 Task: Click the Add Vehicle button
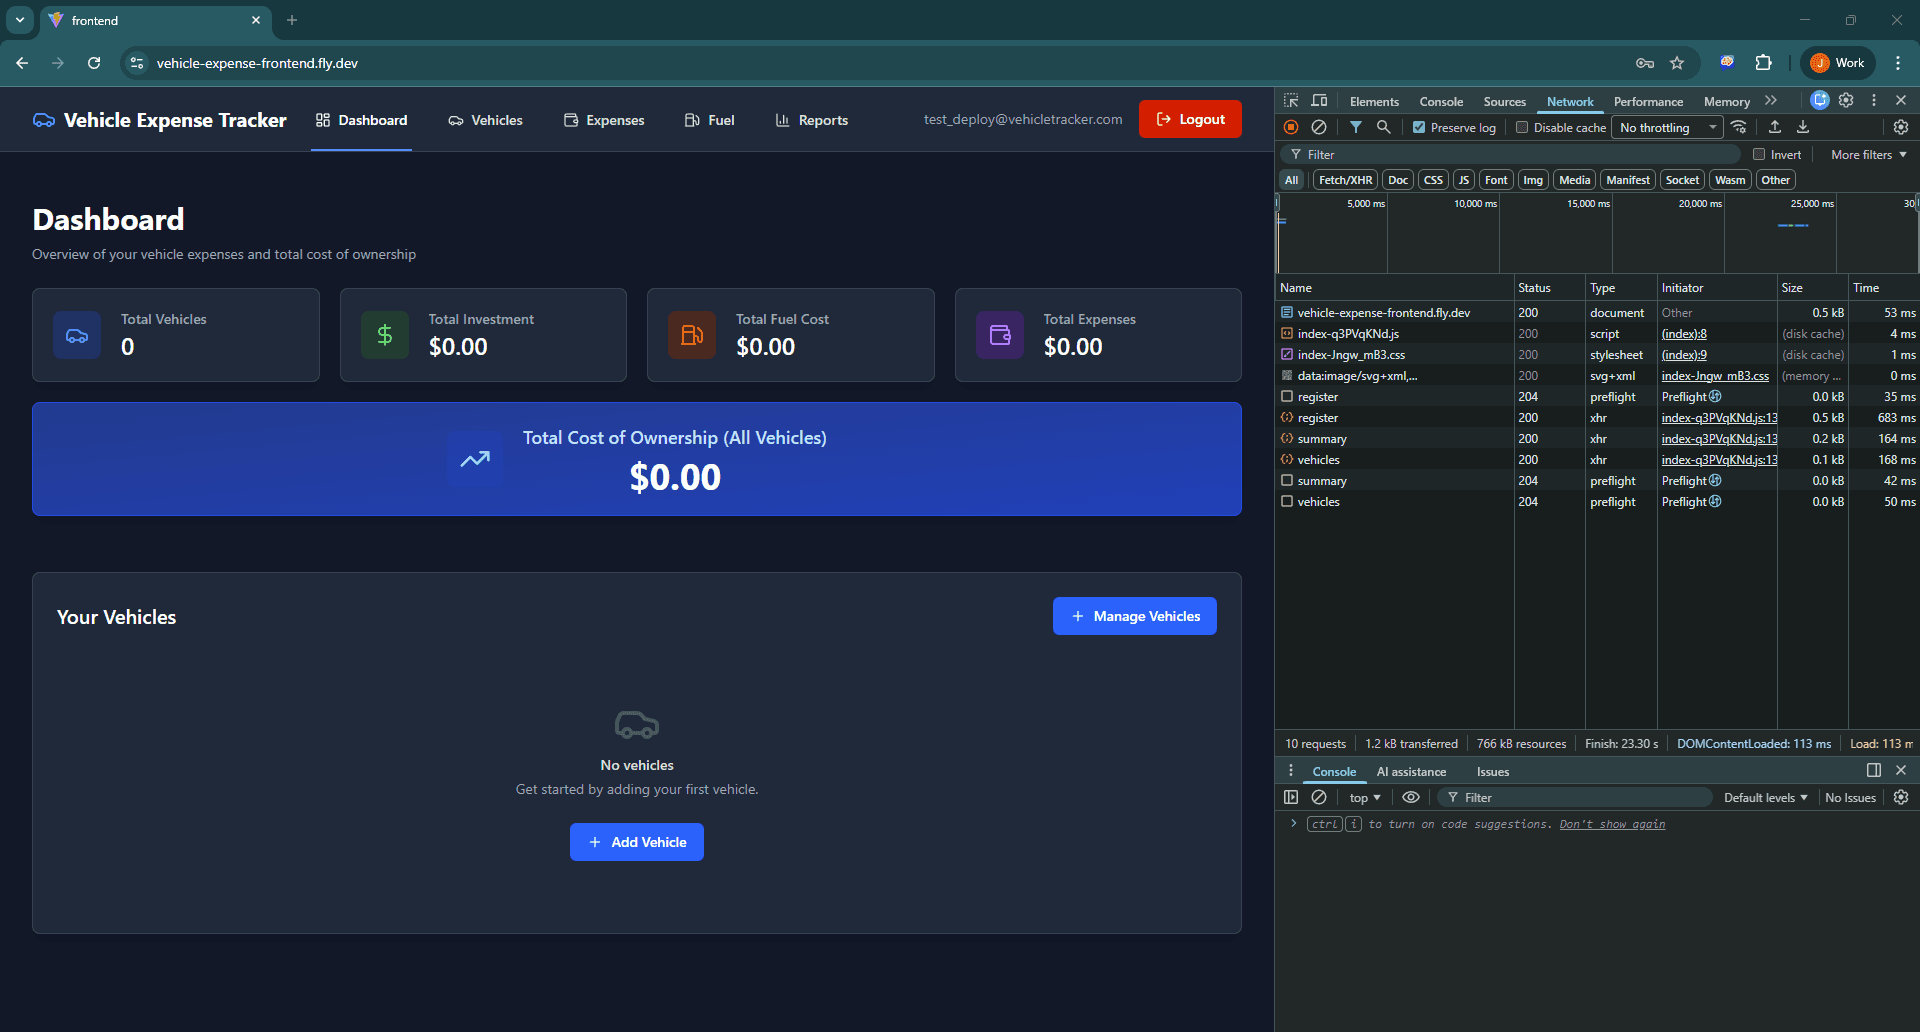click(x=636, y=841)
